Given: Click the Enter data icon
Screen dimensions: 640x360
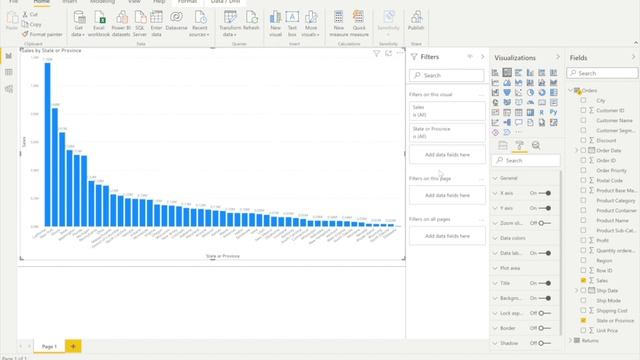Looking at the screenshot, I should point(156,24).
